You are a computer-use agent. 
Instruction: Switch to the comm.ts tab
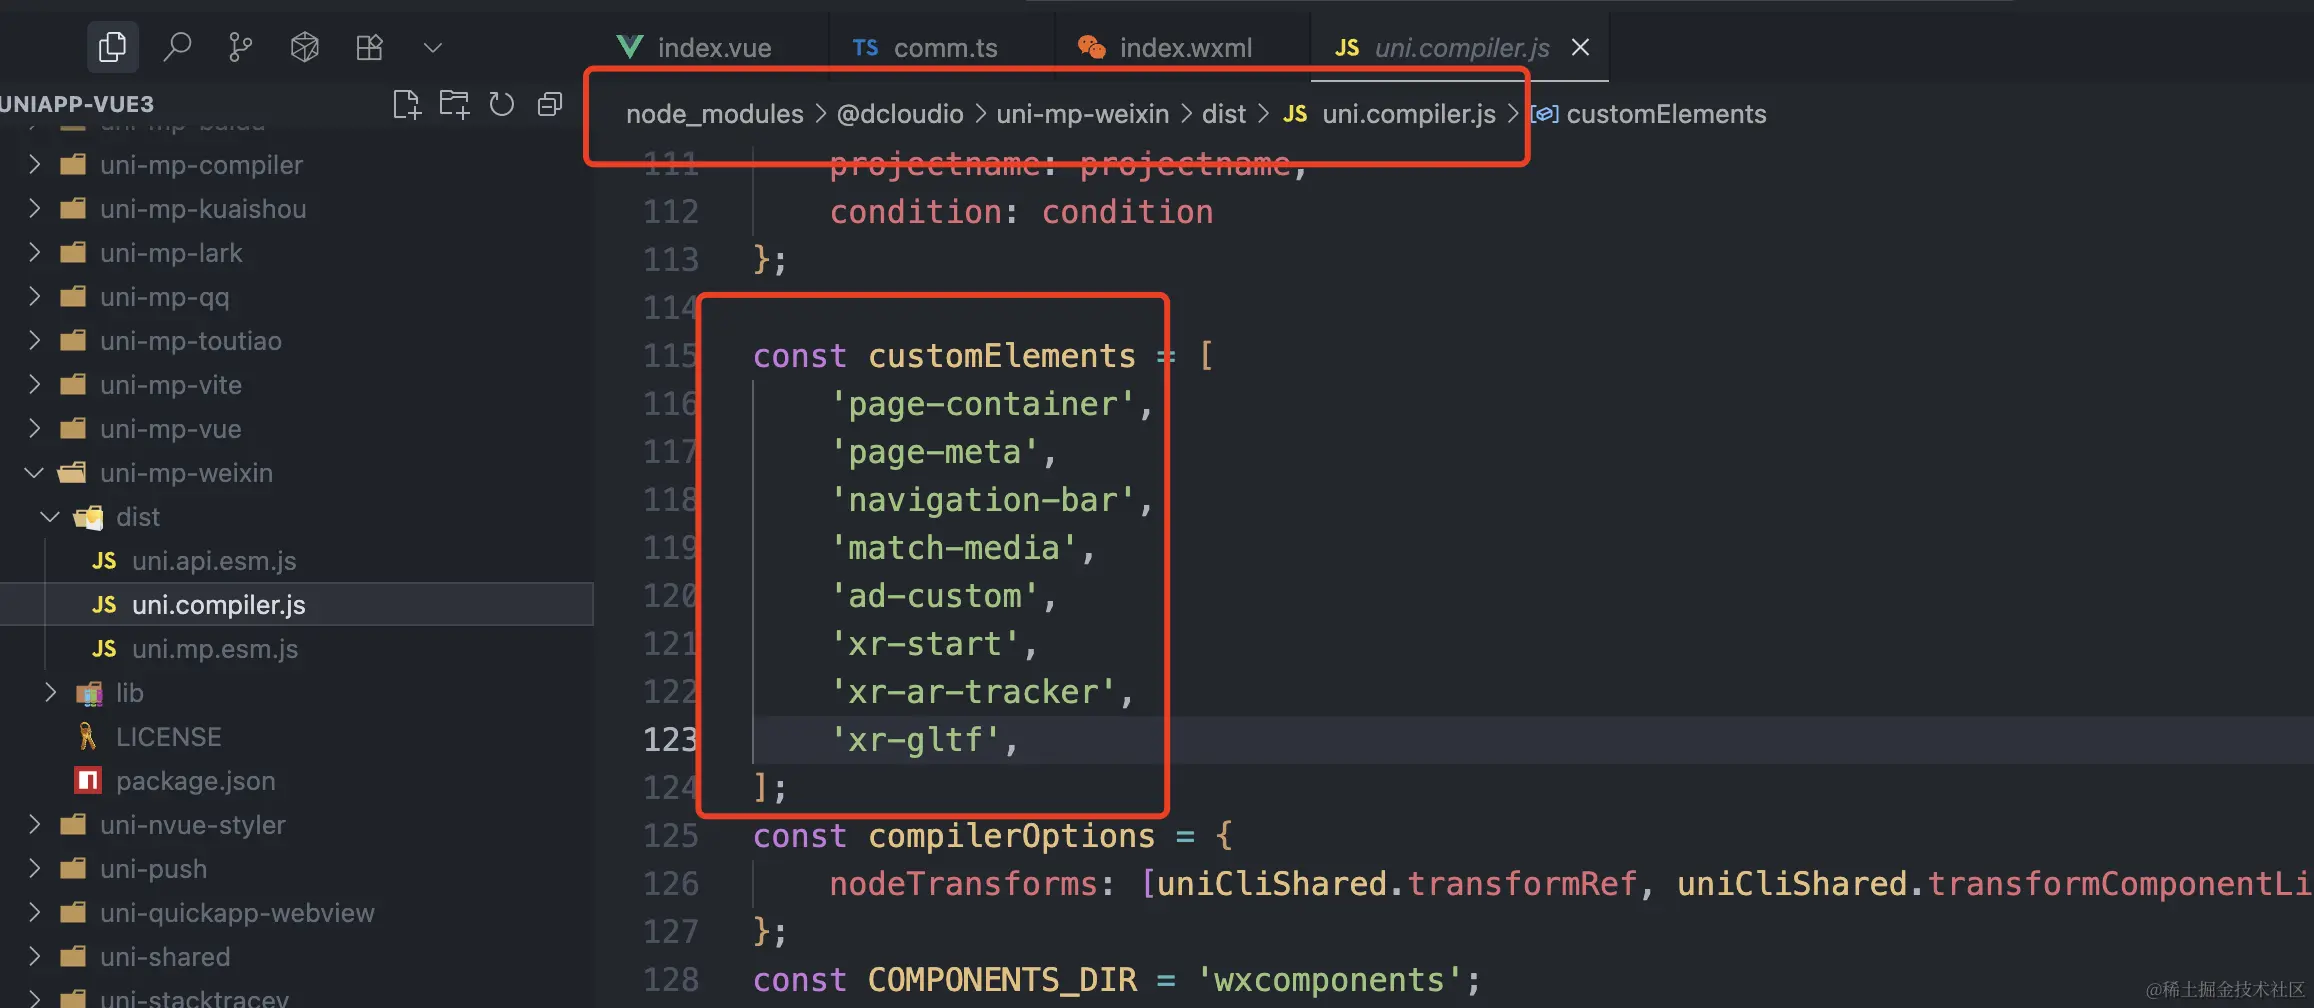click(x=925, y=47)
